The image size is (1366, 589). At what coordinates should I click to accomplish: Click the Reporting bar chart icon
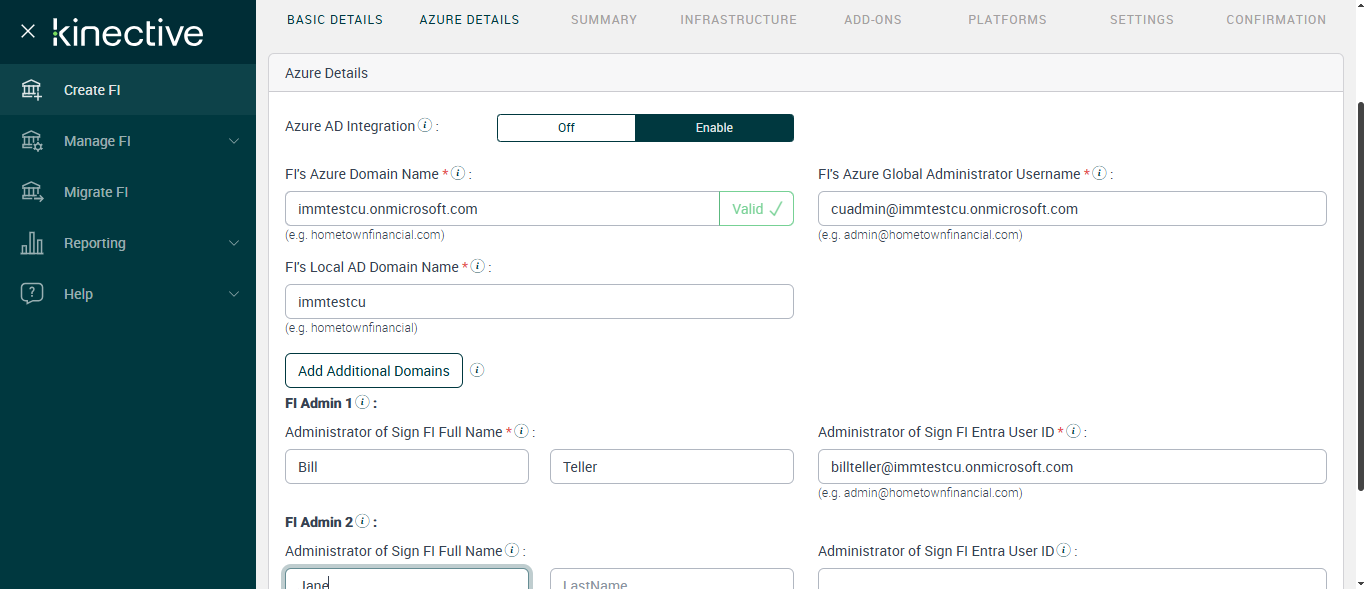pos(32,243)
